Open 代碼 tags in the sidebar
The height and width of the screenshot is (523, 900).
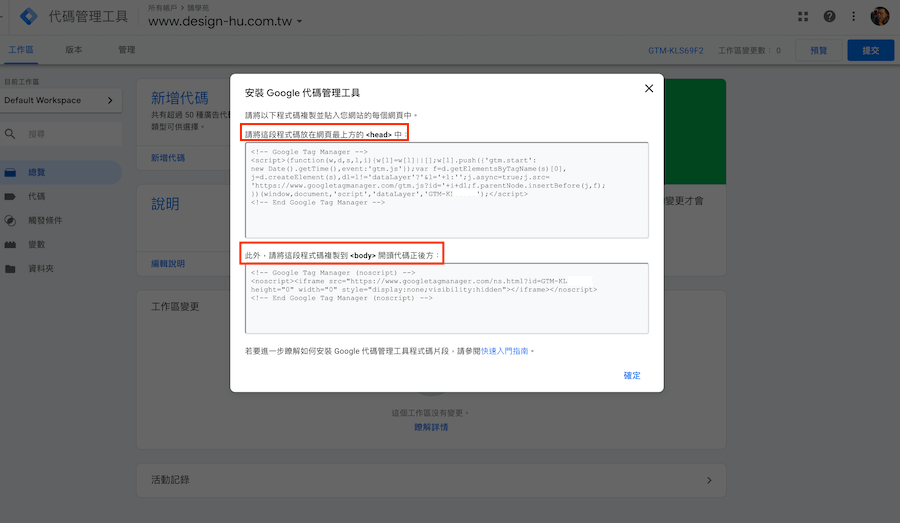coord(36,197)
